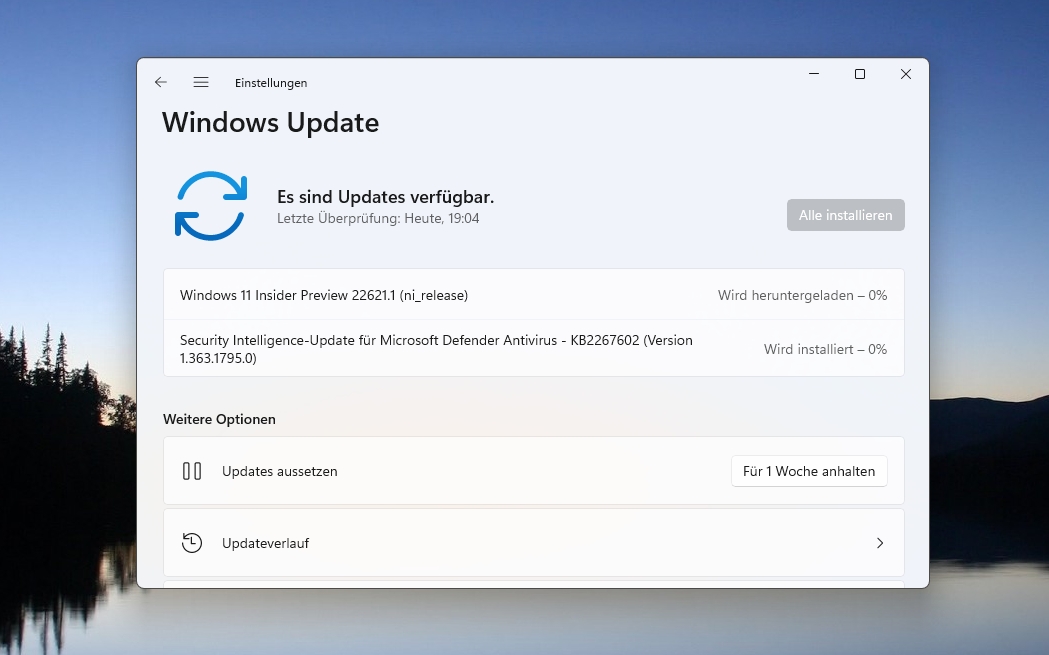Click the history clock icon beside Updateverlauf
Viewport: 1049px width, 655px height.
[192, 543]
